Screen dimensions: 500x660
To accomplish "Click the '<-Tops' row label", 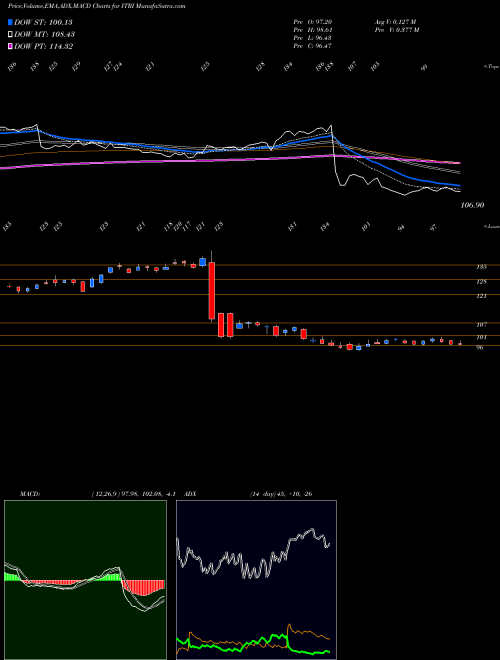I will tap(492, 67).
